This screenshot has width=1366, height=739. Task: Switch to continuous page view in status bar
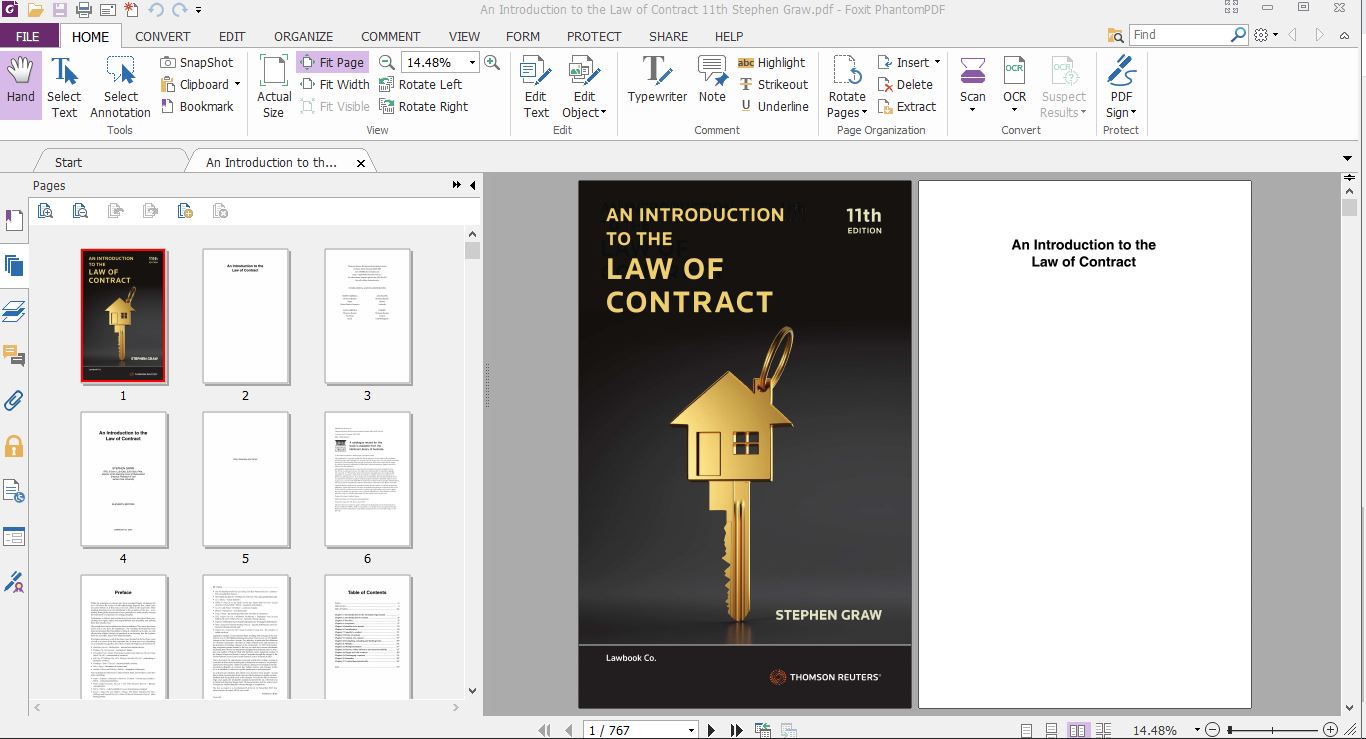(1052, 730)
